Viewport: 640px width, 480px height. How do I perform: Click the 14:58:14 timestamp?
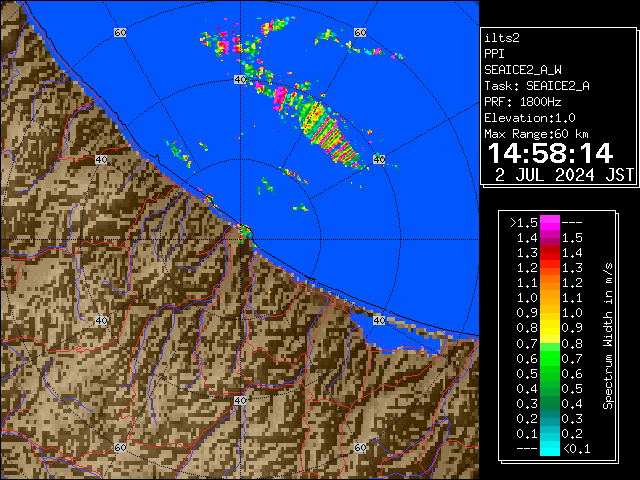[550, 153]
